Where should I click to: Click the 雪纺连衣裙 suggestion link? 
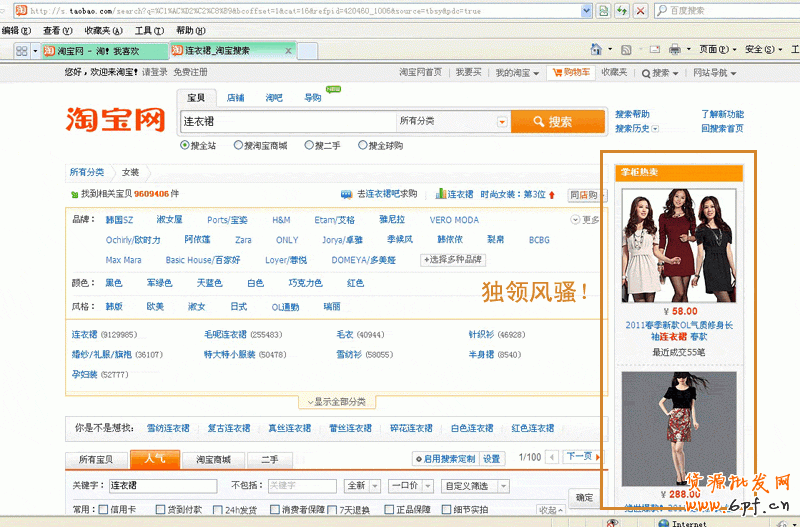tap(168, 428)
